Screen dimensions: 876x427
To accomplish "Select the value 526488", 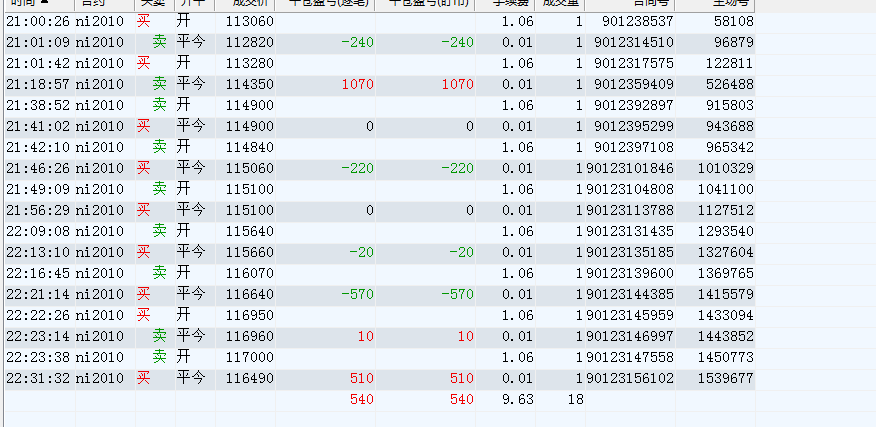I will pyautogui.click(x=730, y=85).
